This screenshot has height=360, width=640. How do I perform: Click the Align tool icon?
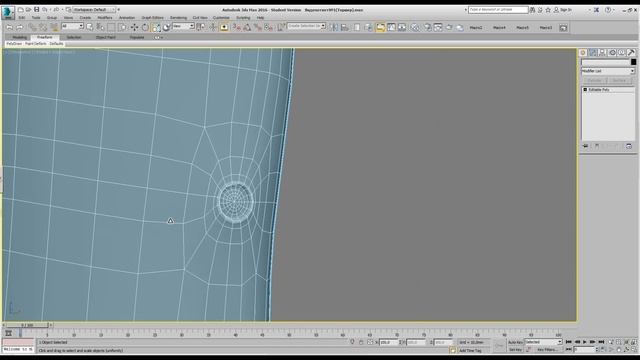coord(344,27)
